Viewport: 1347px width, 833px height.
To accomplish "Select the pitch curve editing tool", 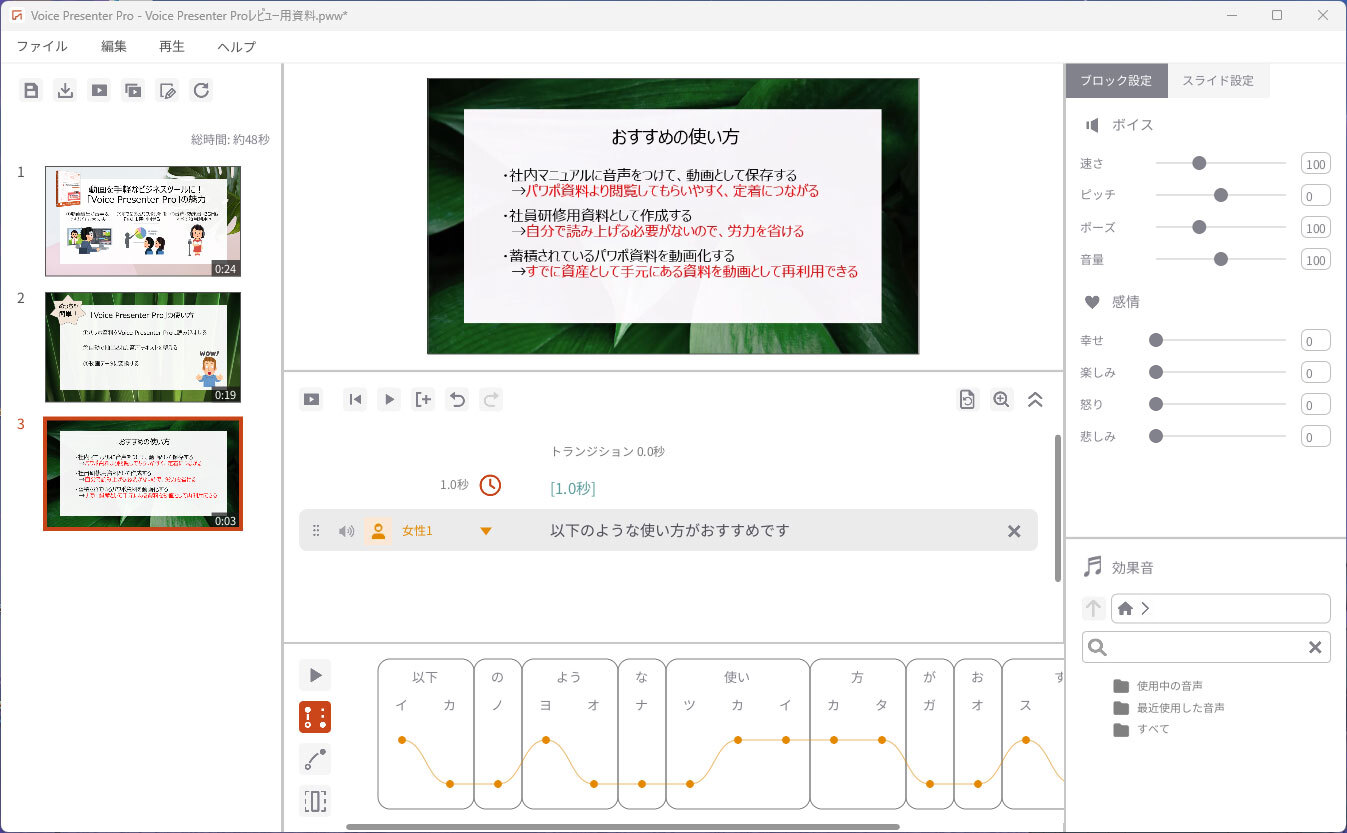I will tap(315, 759).
